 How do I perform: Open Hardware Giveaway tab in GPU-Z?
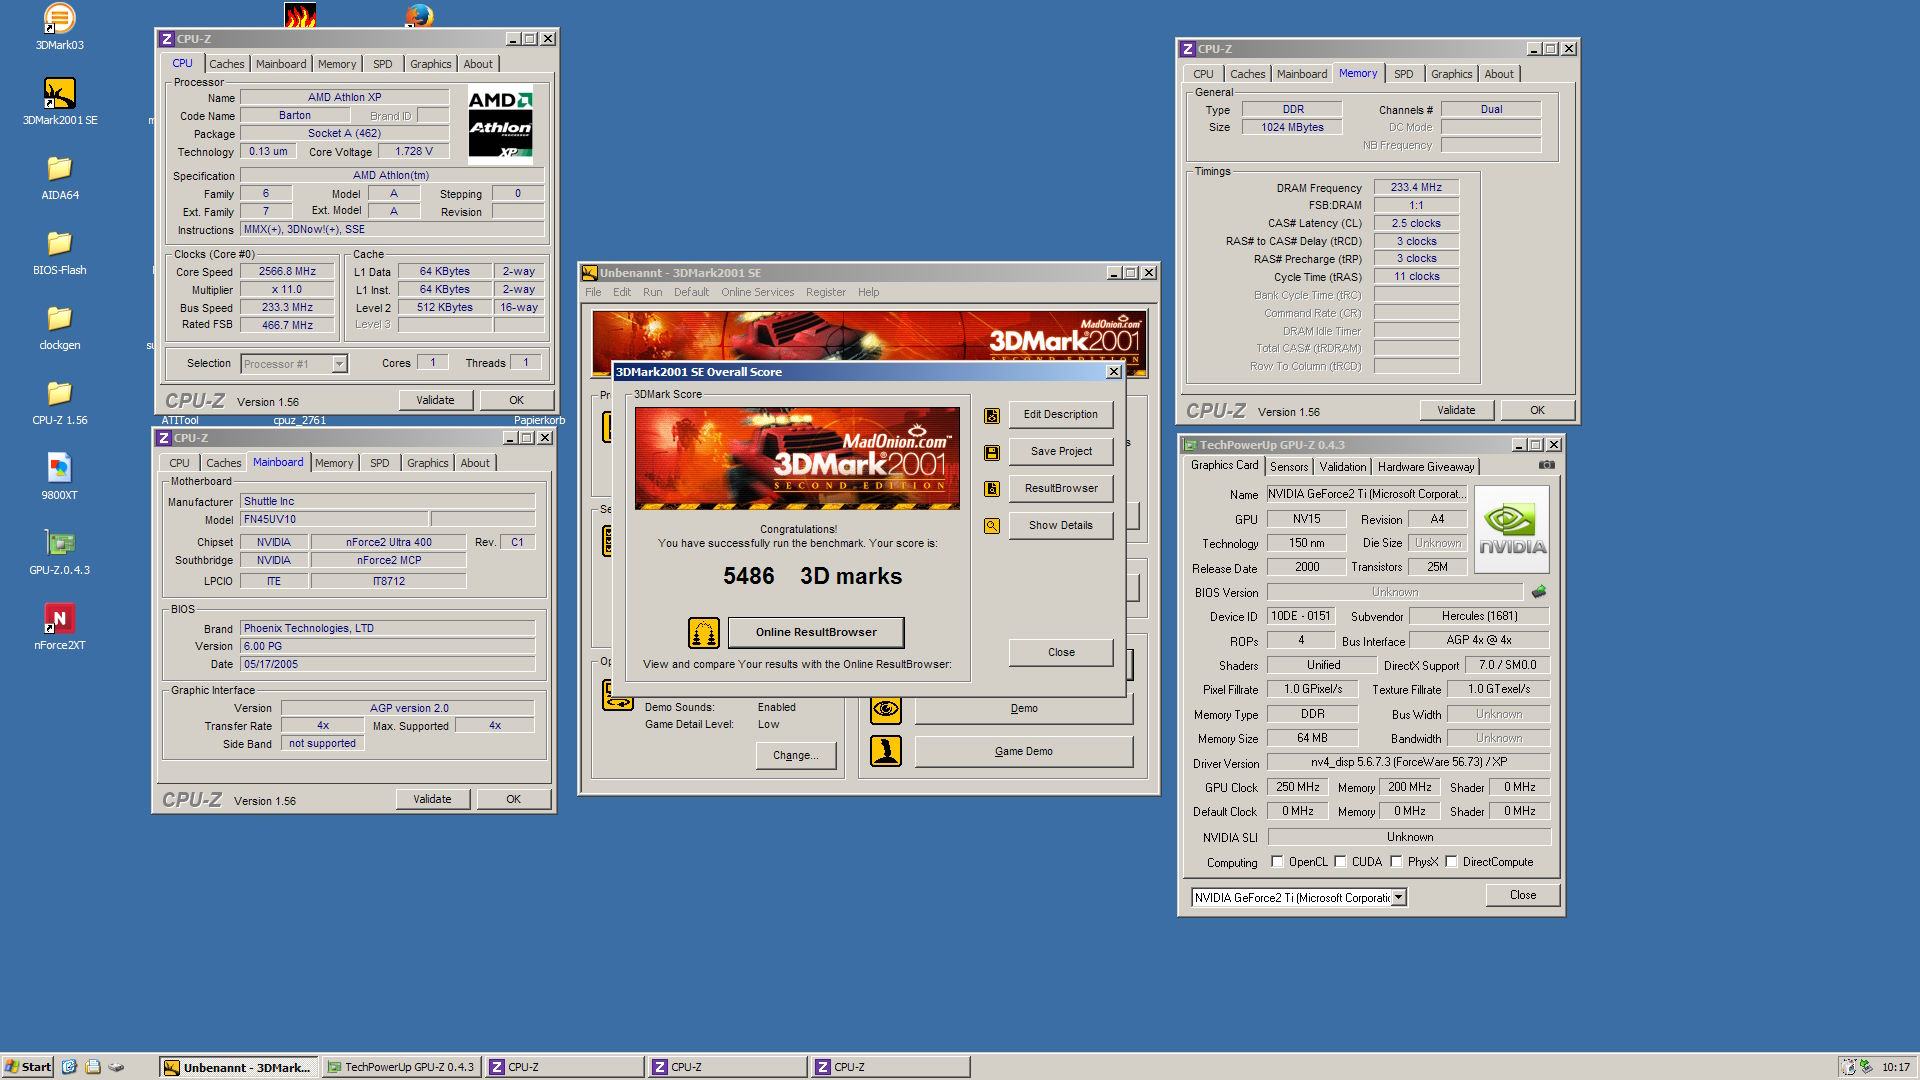point(1425,467)
